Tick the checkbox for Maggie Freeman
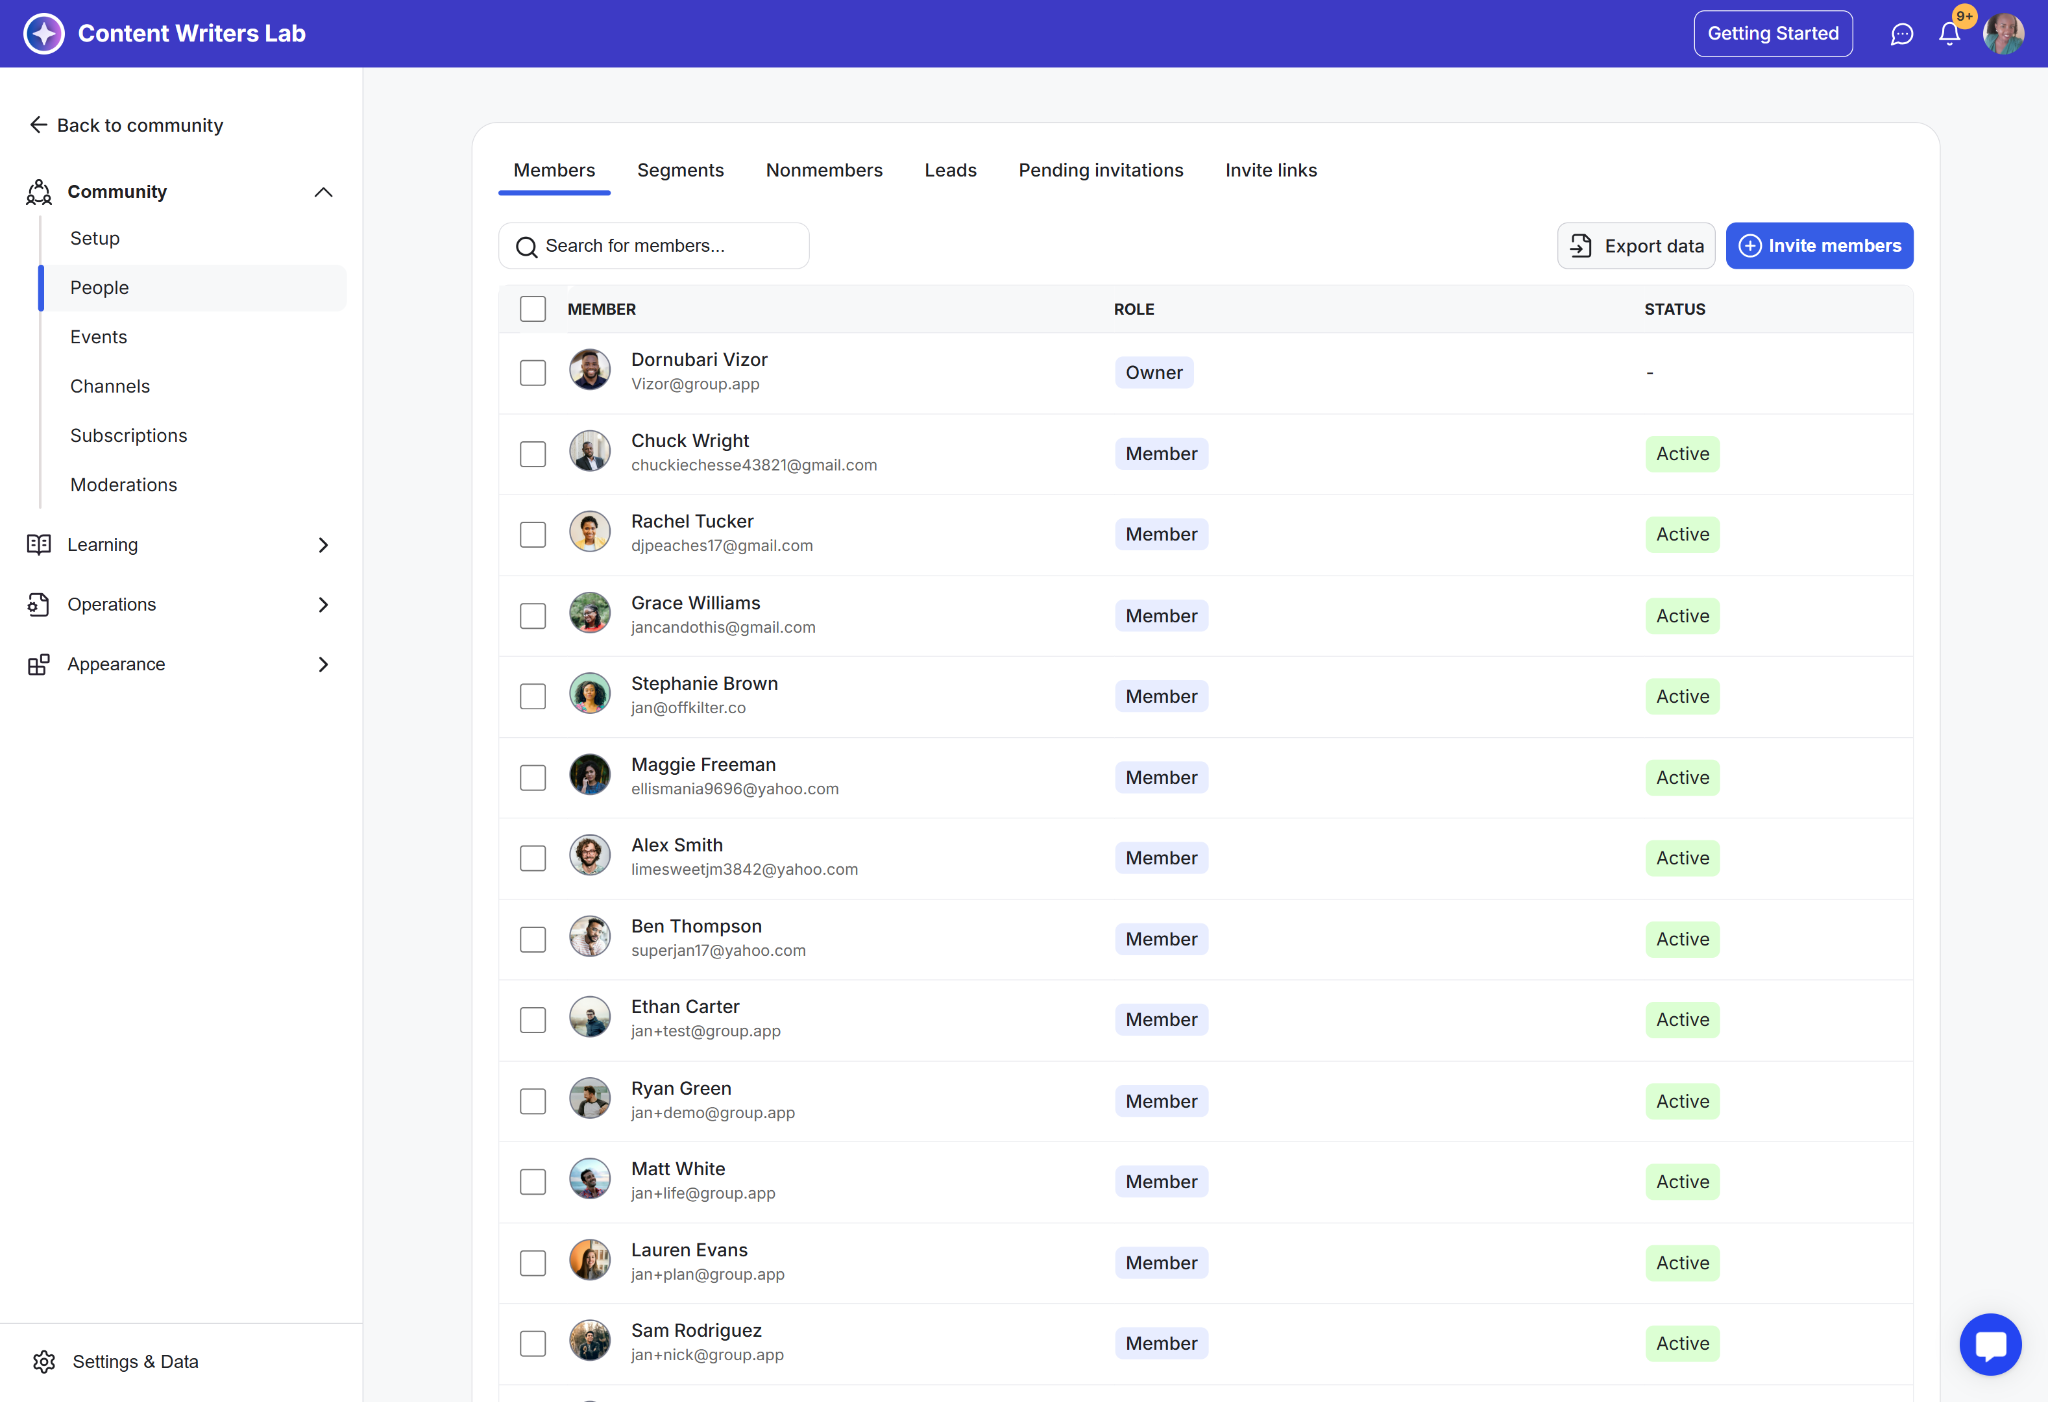The image size is (2048, 1402). click(x=533, y=777)
